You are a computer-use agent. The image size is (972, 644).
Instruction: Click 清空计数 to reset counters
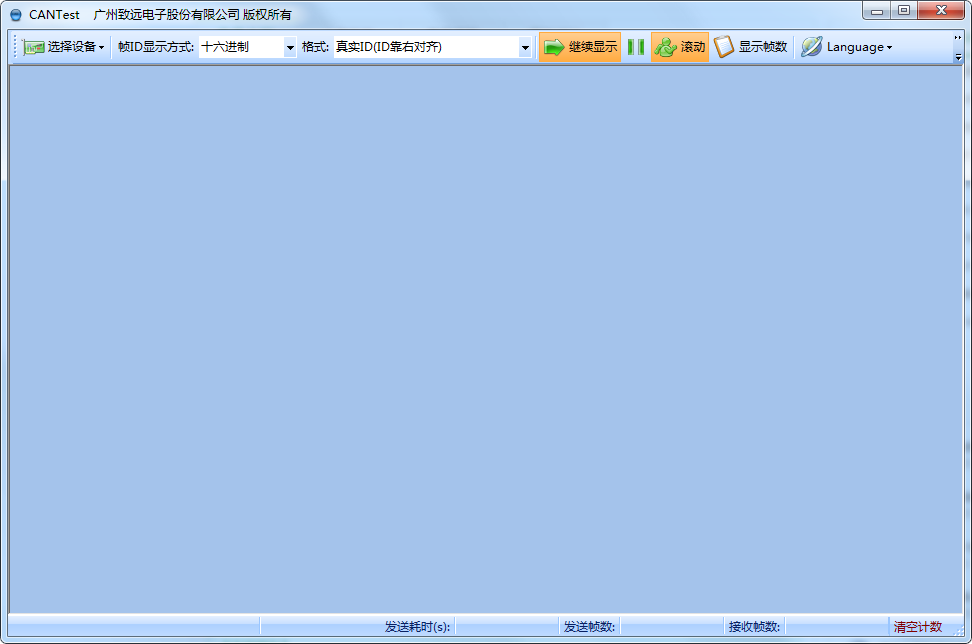tap(917, 627)
